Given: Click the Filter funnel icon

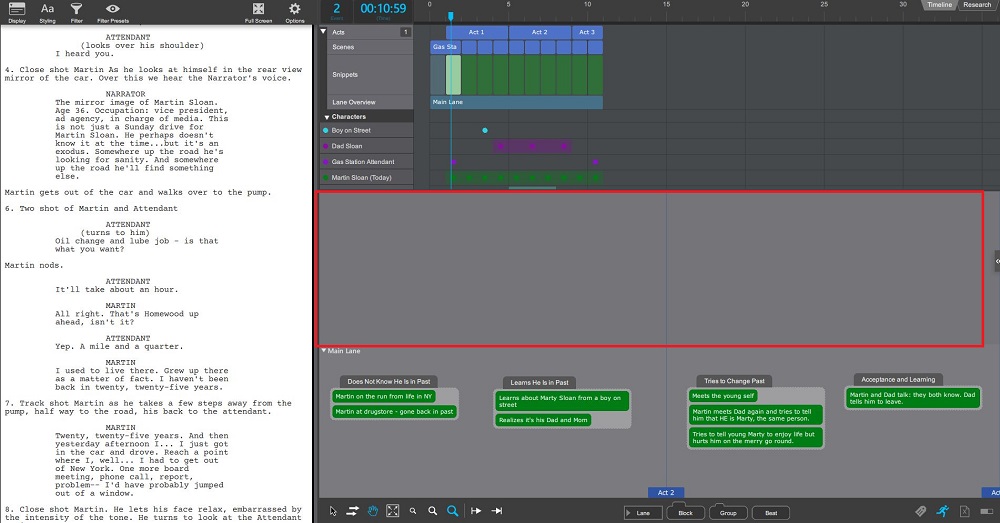Looking at the screenshot, I should tap(77, 10).
